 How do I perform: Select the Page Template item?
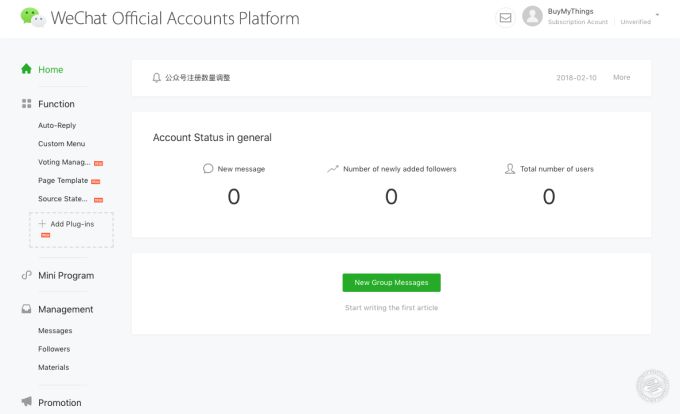(x=63, y=181)
